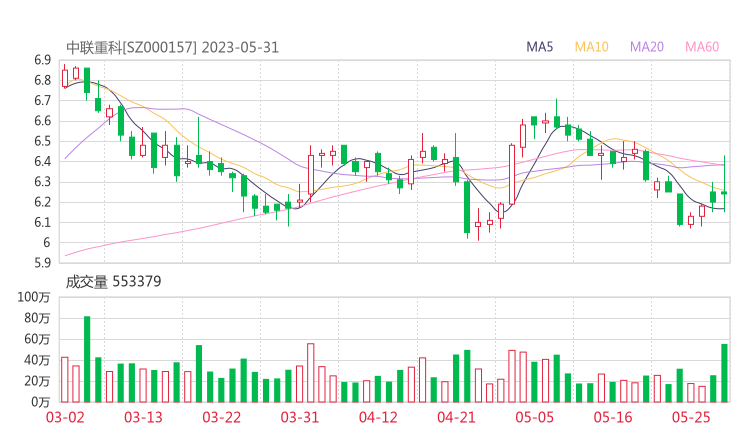Select the 05-25 date label
The height and width of the screenshot is (440, 740).
[691, 417]
